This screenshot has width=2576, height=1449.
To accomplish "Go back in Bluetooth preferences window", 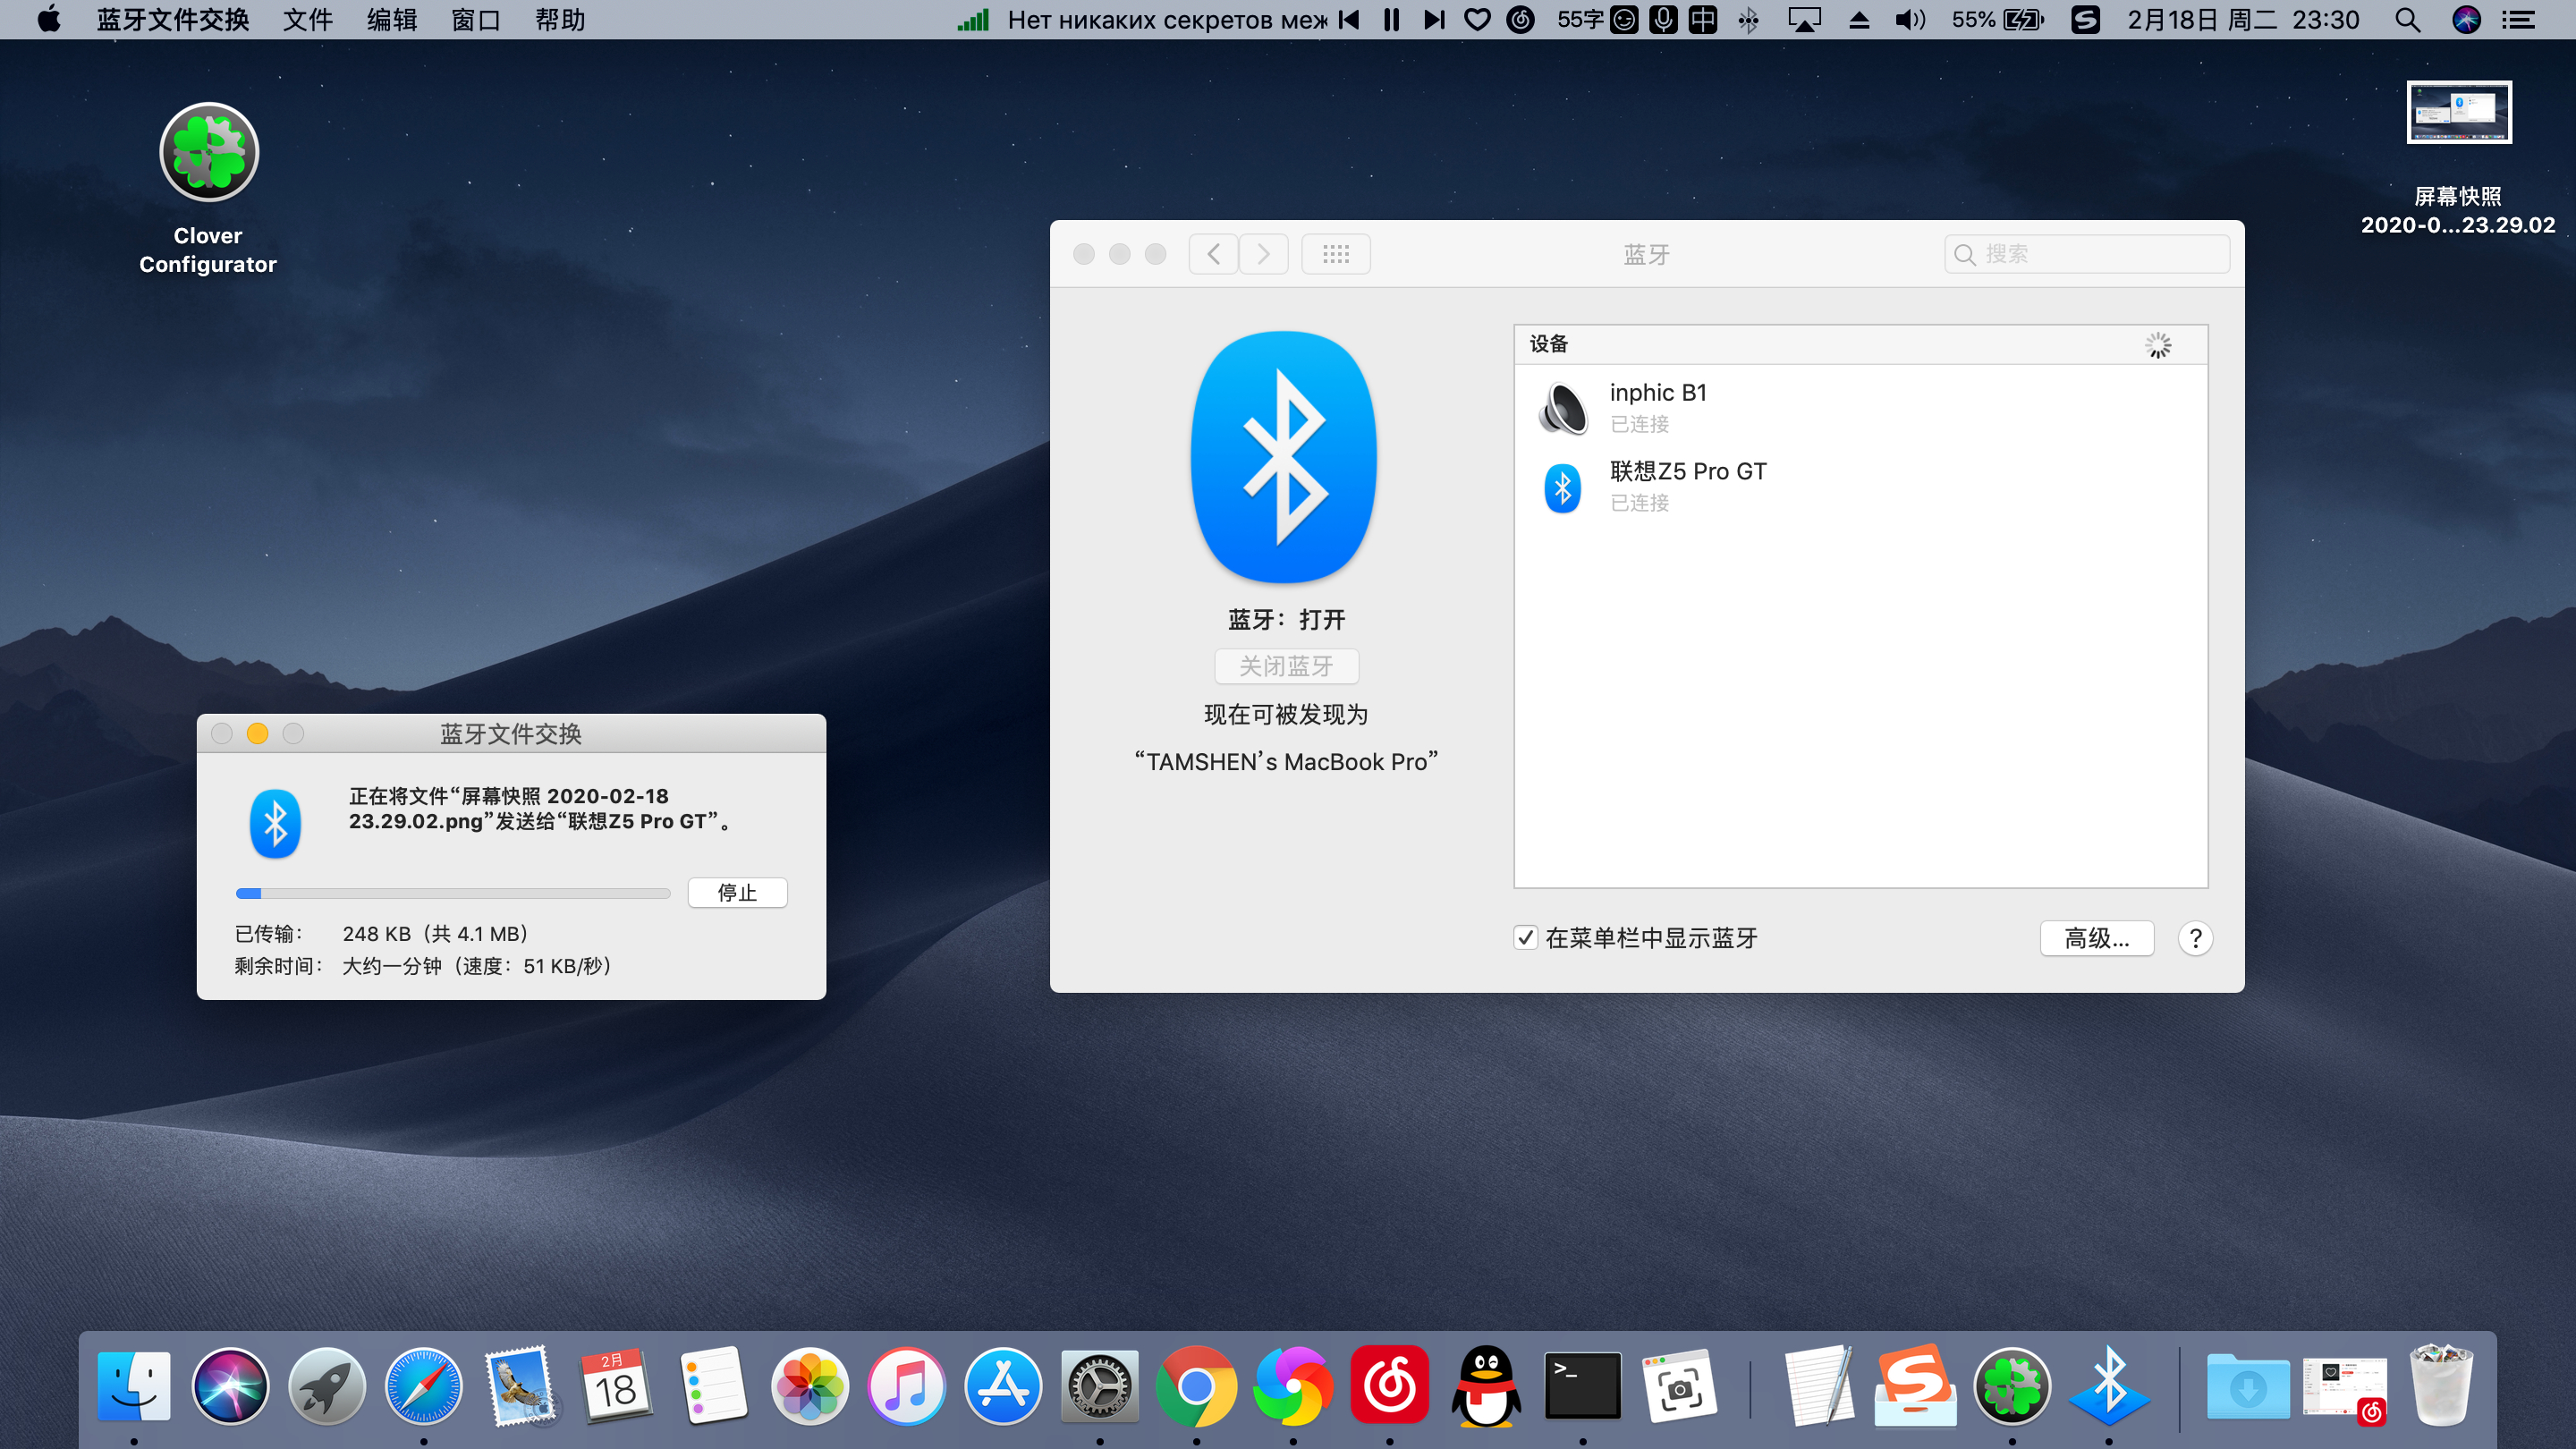I will 1214,254.
